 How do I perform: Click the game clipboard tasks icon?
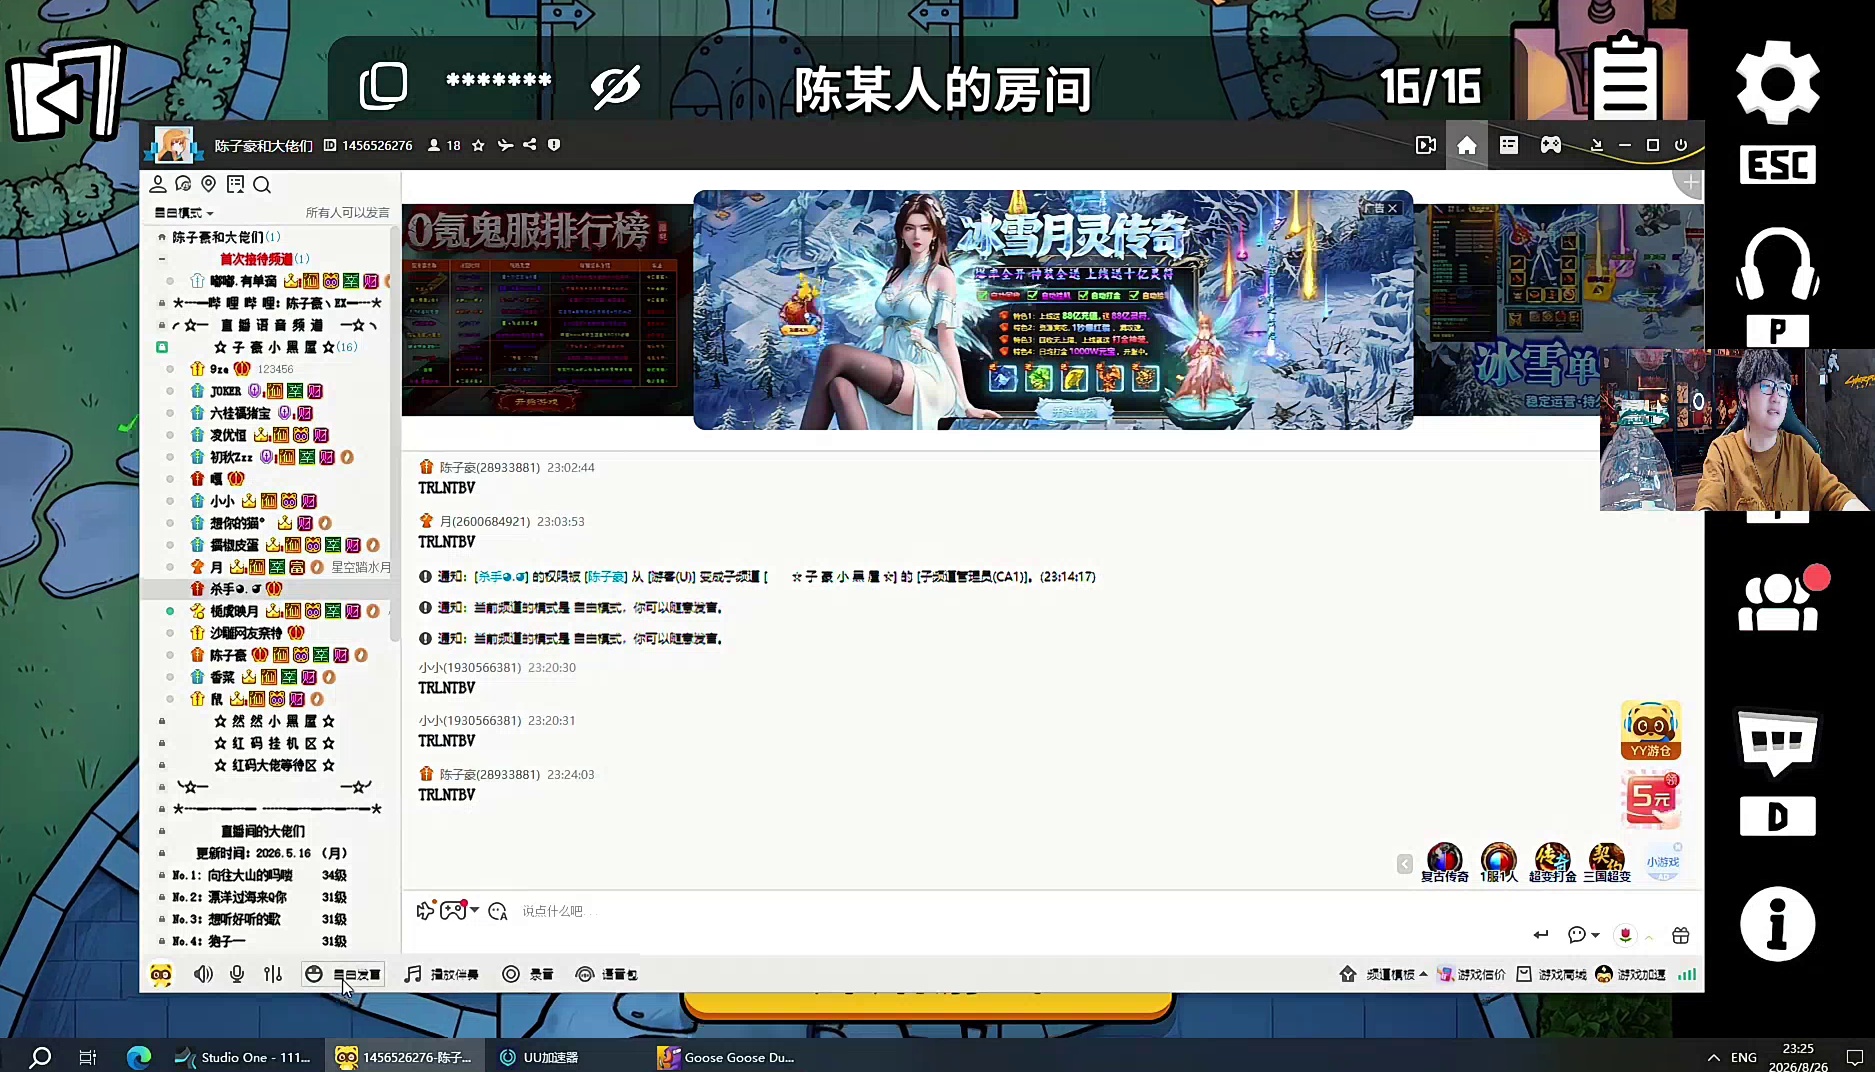tap(1626, 76)
